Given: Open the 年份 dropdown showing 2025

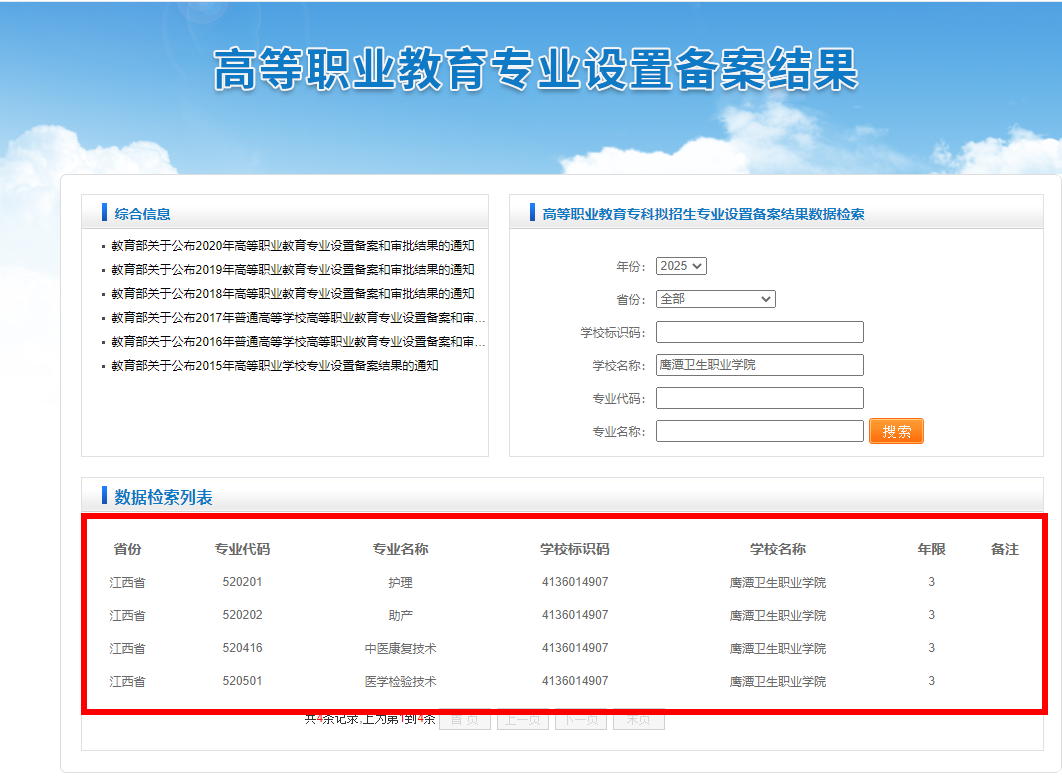Looking at the screenshot, I should click(x=681, y=266).
